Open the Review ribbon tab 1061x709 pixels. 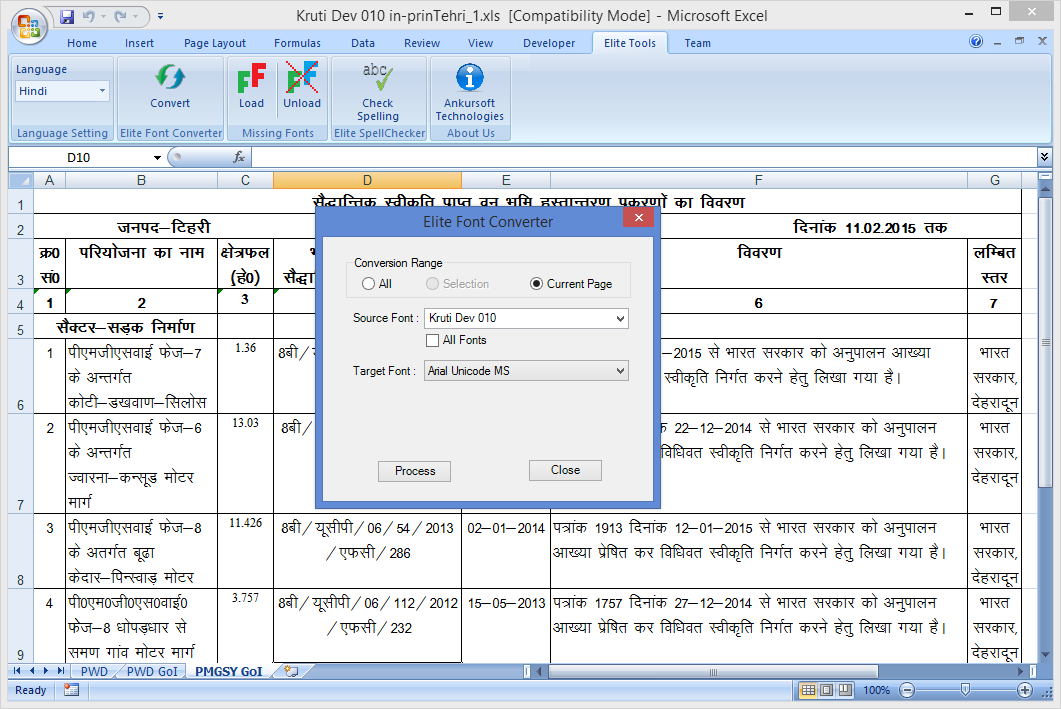point(422,43)
